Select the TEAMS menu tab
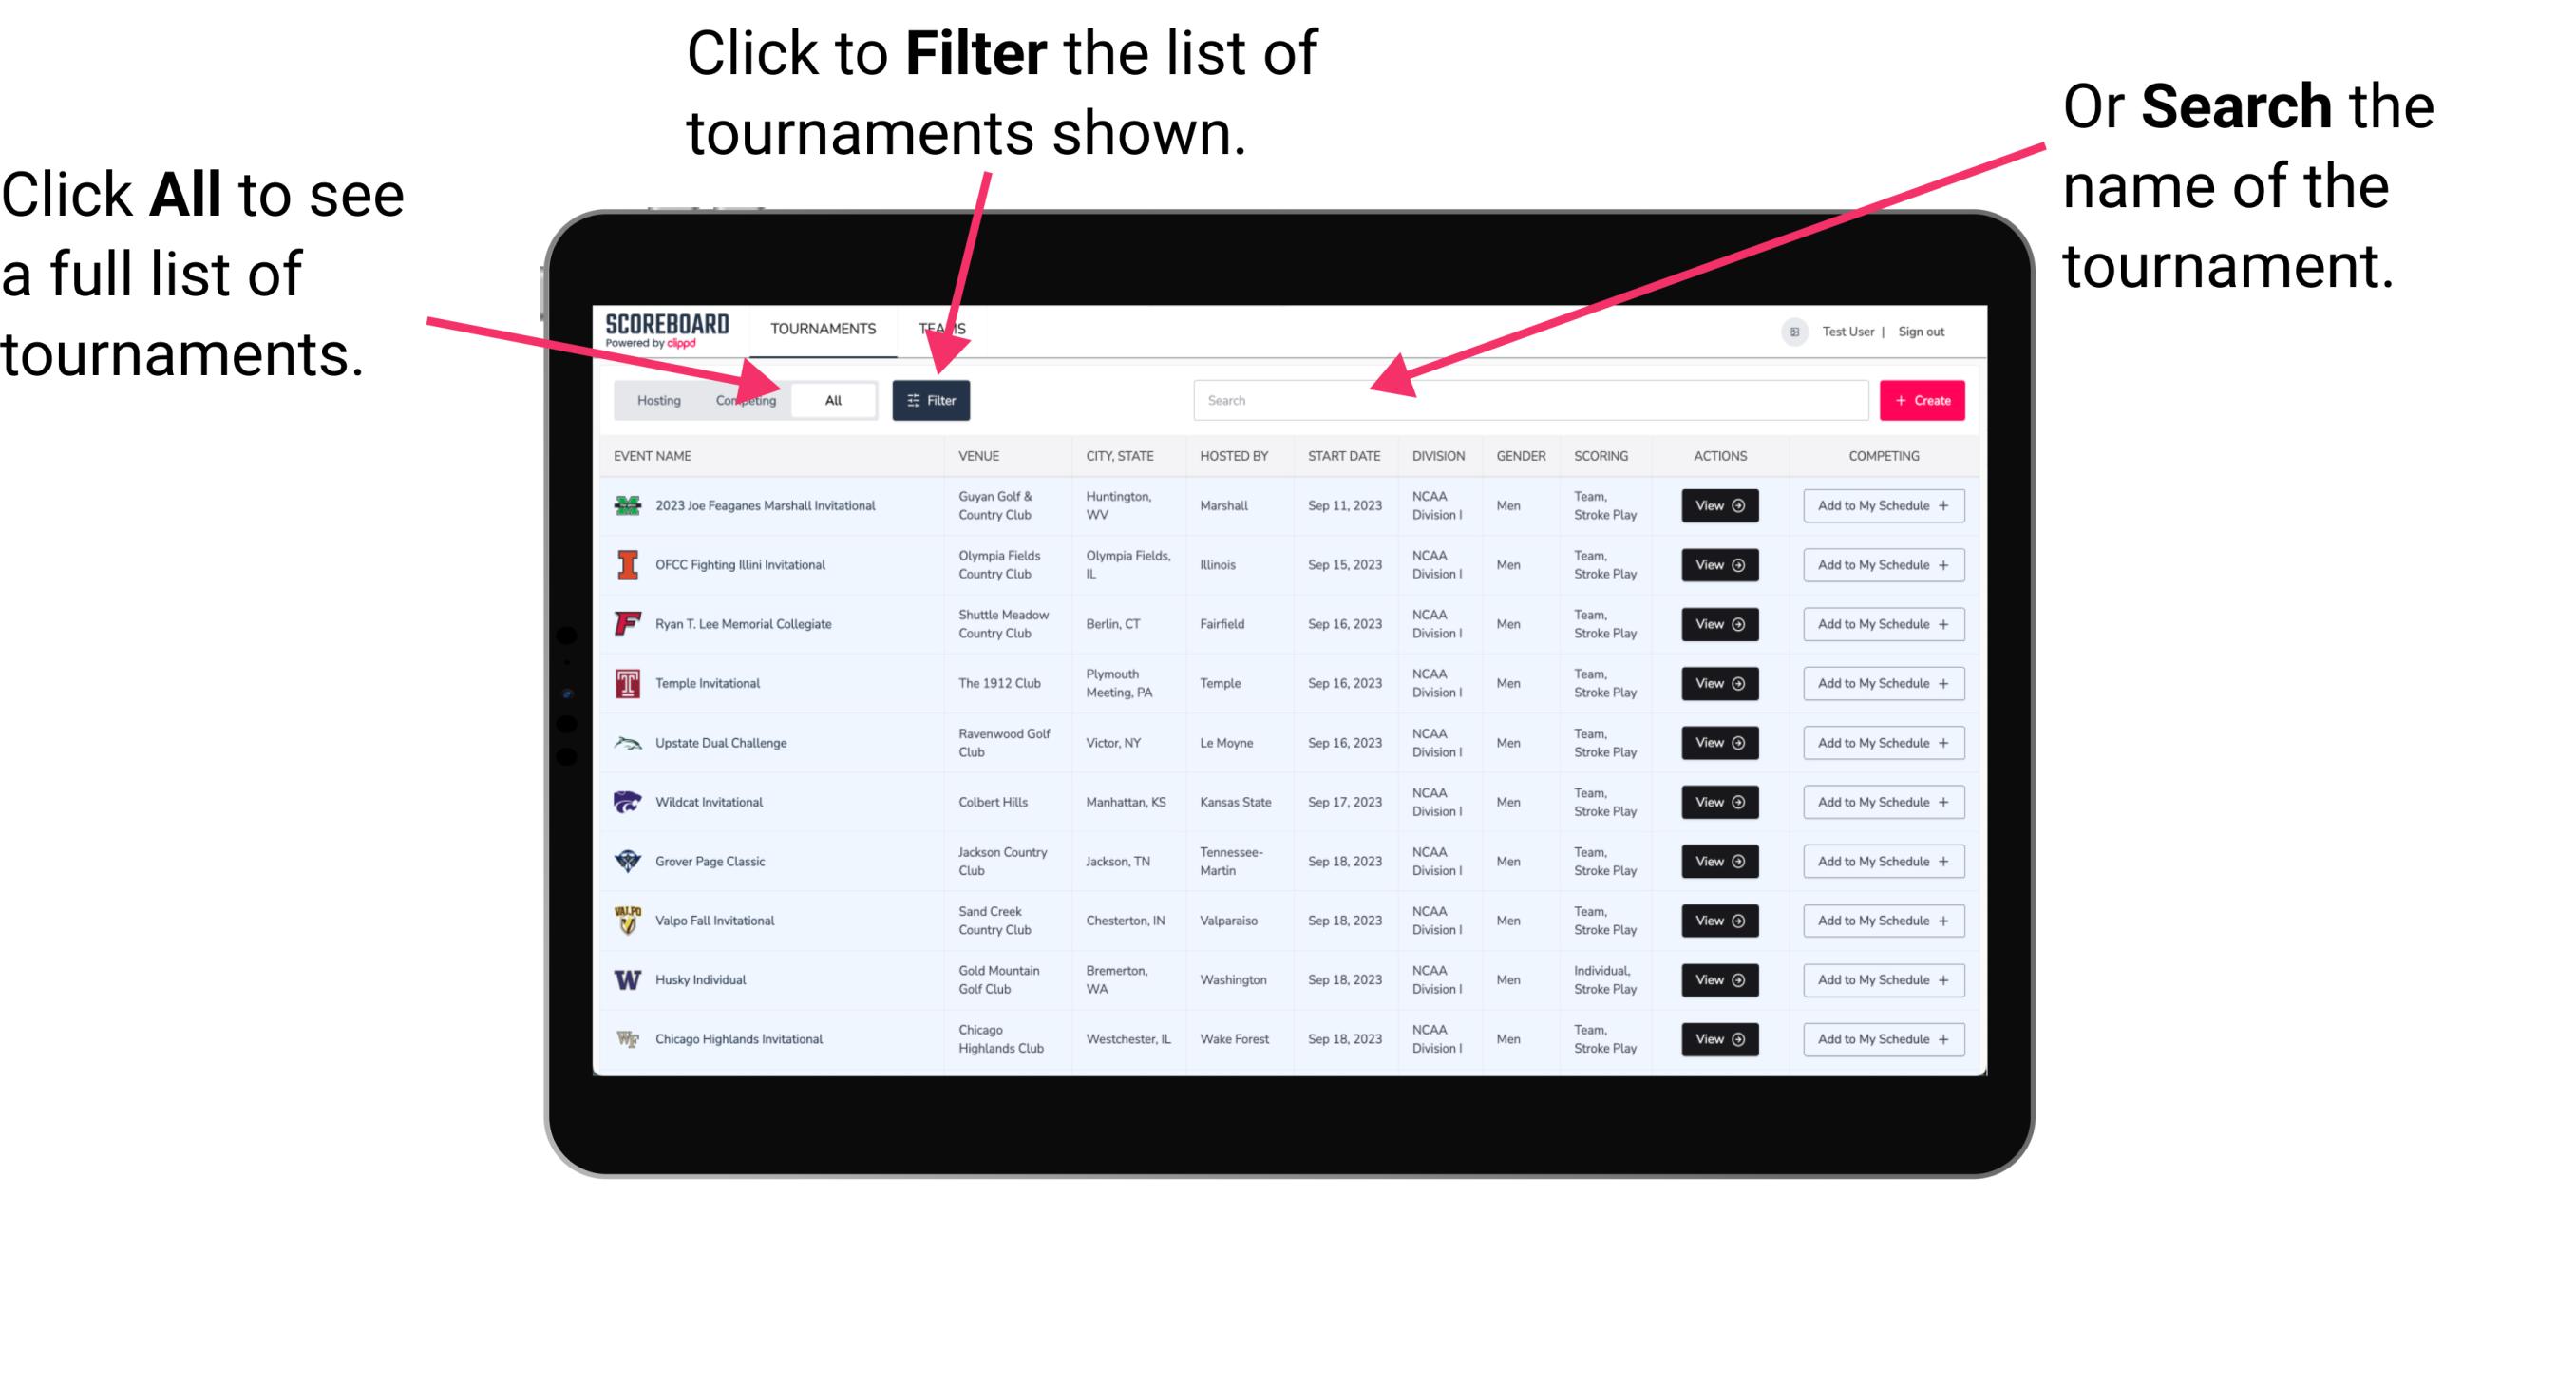Viewport: 2576px width, 1386px height. pos(947,326)
